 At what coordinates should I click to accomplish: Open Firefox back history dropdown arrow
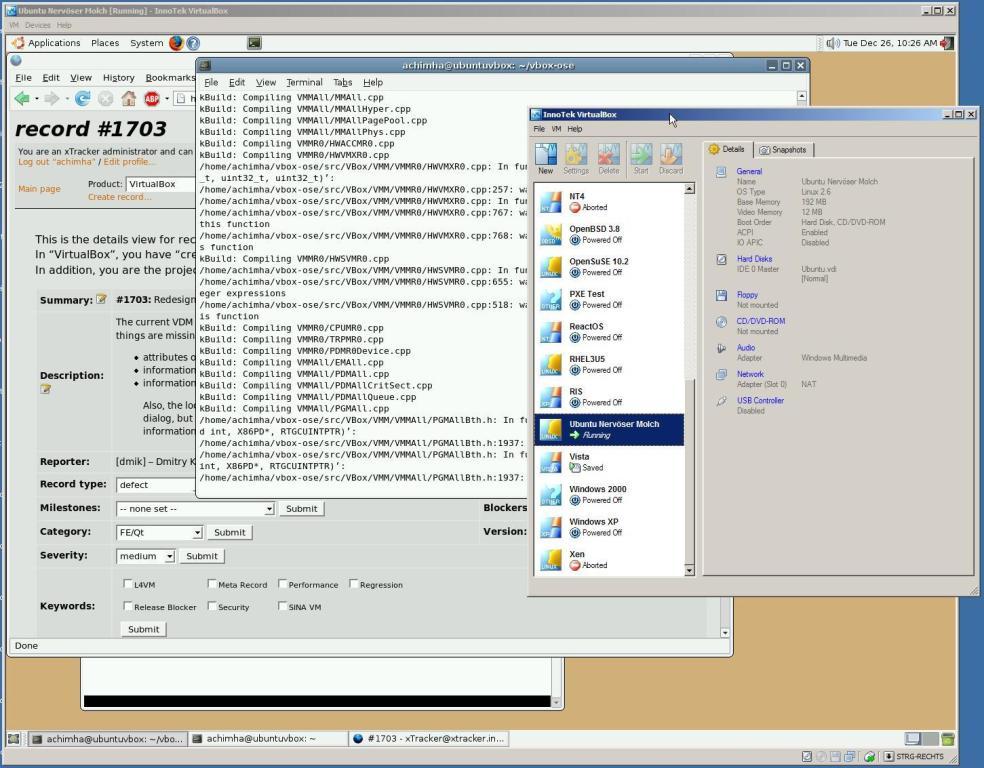37,99
